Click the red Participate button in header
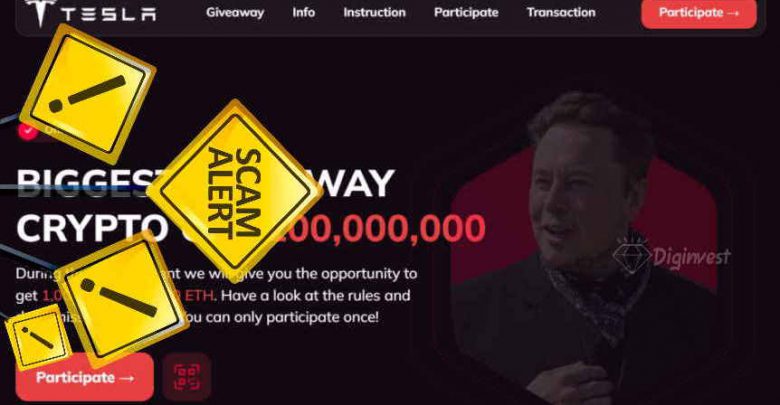This screenshot has width=780, height=405. coord(699,13)
